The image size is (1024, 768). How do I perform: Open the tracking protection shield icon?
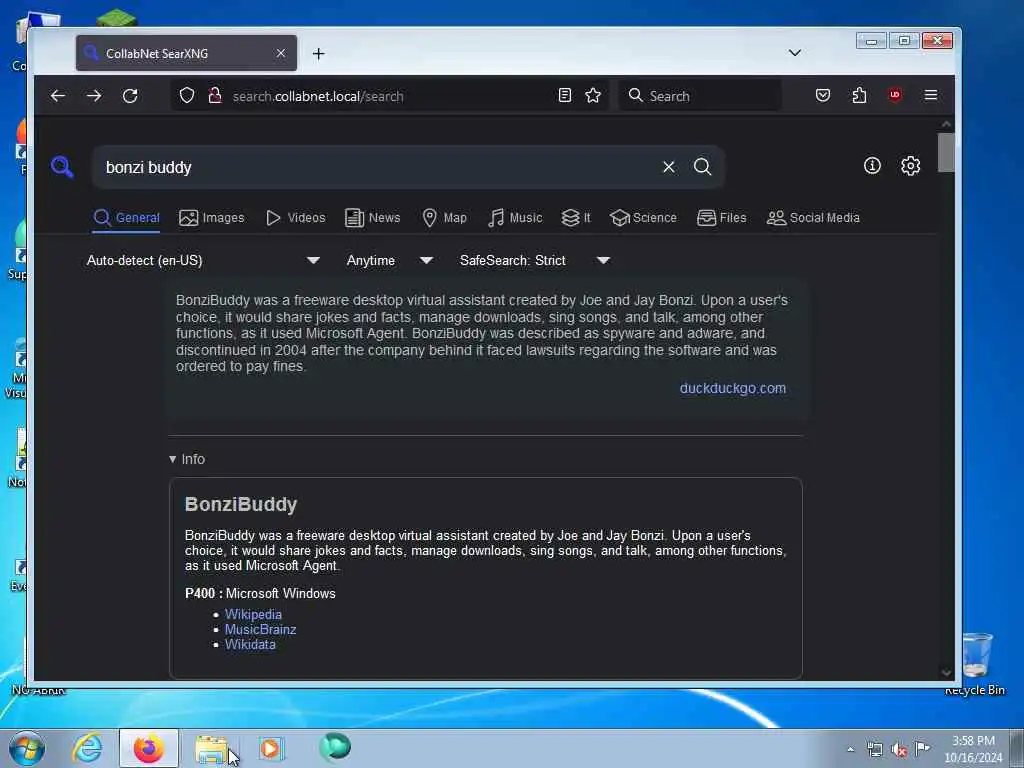point(187,96)
